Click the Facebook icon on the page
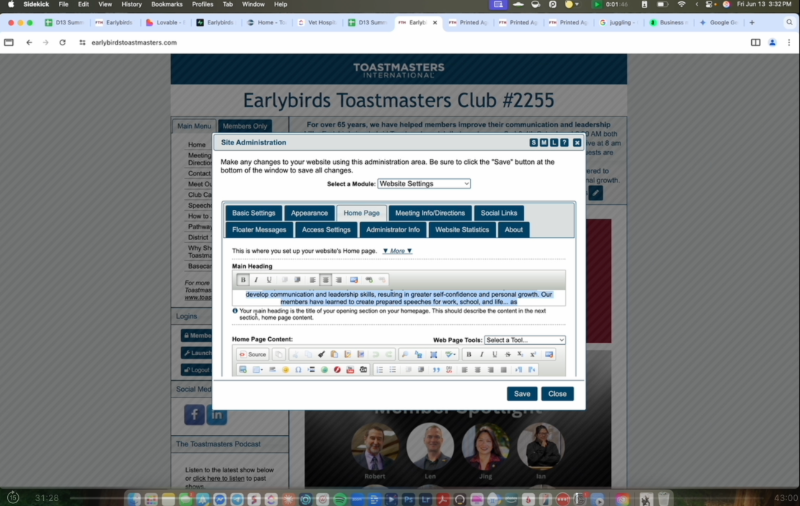This screenshot has height=506, width=800. coord(194,415)
